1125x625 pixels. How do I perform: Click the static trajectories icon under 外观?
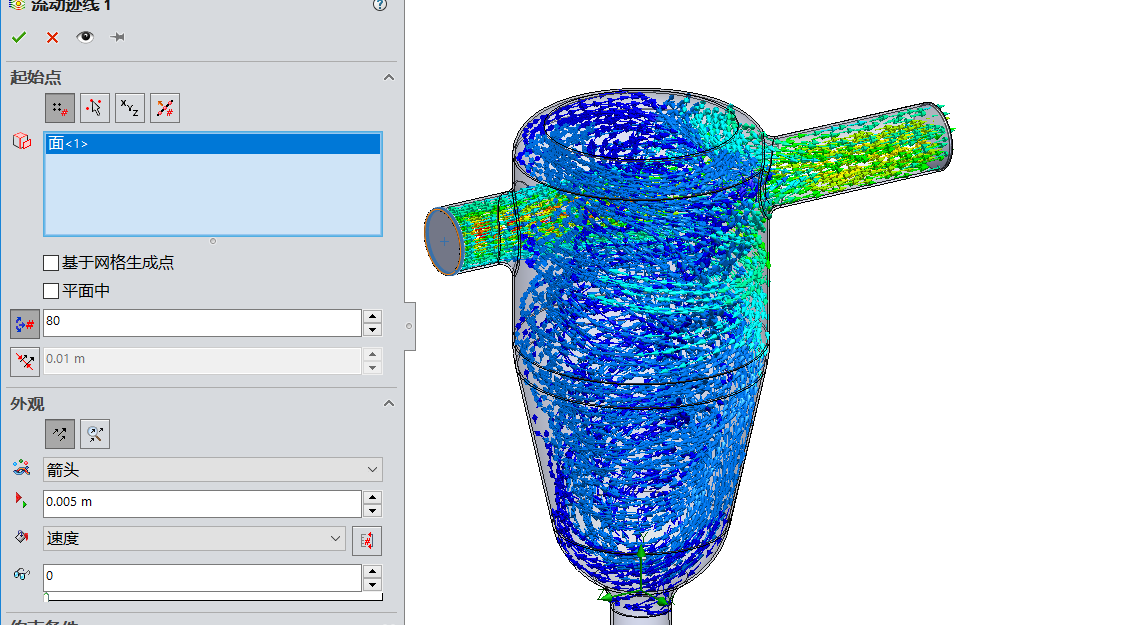(x=59, y=433)
